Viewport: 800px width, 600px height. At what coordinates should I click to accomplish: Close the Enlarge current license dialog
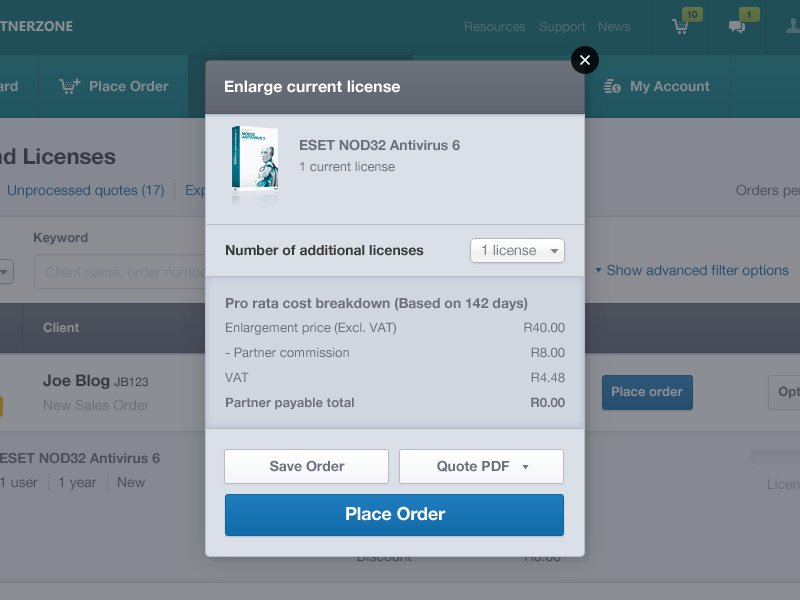pyautogui.click(x=585, y=60)
